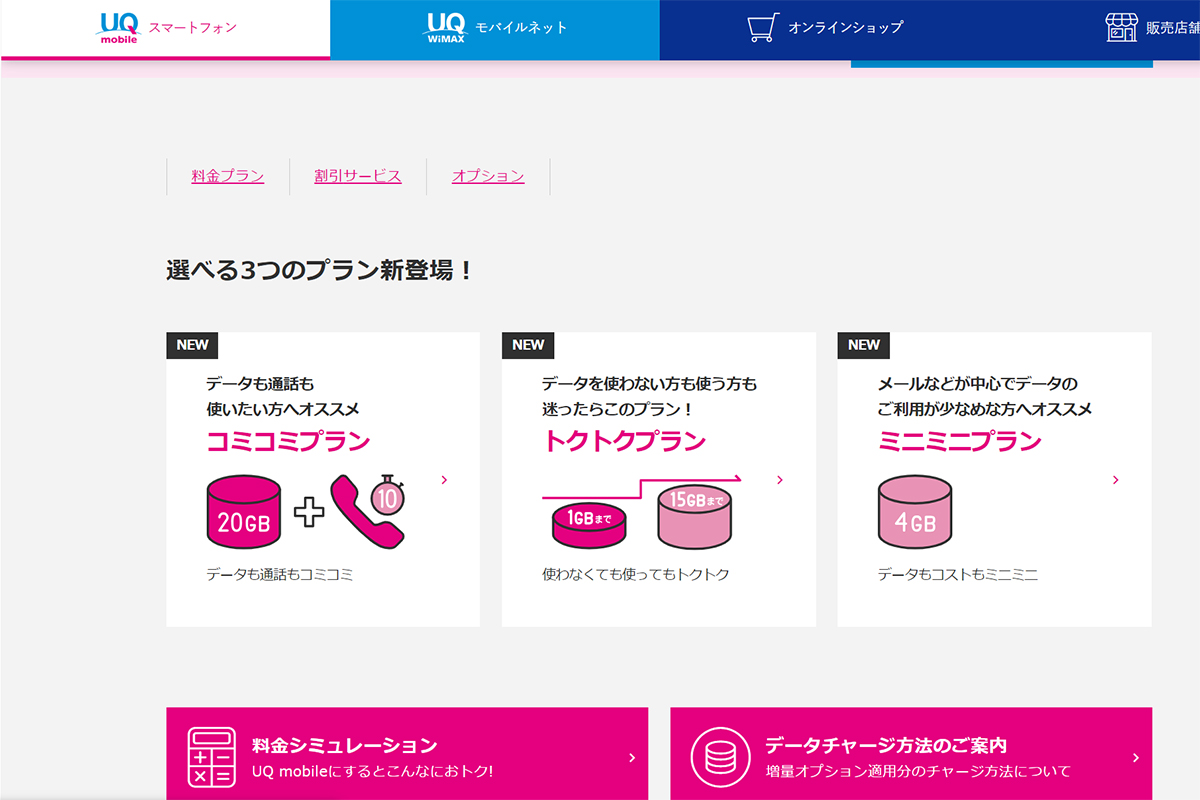The width and height of the screenshot is (1200, 800).
Task: Expand the トクトクプラン card arrow
Action: pyautogui.click(x=780, y=480)
